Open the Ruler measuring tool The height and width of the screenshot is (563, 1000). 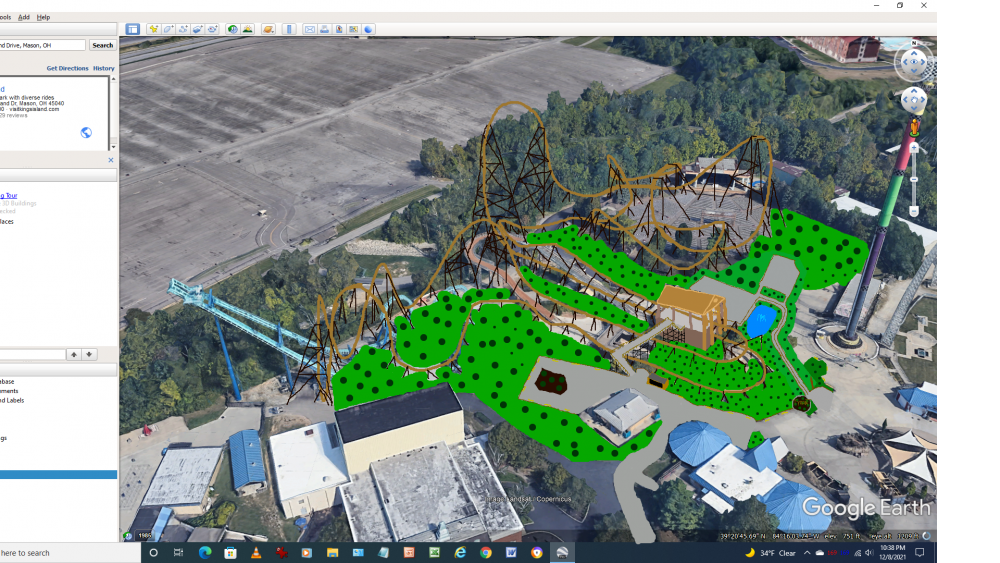[290, 29]
